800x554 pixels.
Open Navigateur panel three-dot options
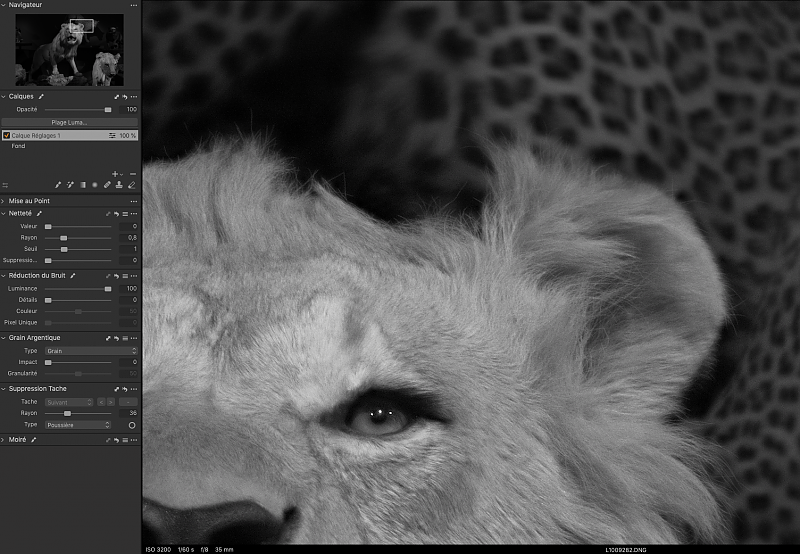point(132,6)
